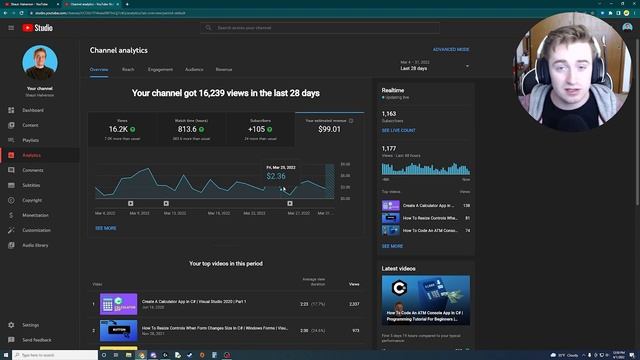640x360 pixels.
Task: Click in the Search across your channel field
Action: pyautogui.click(x=320, y=28)
